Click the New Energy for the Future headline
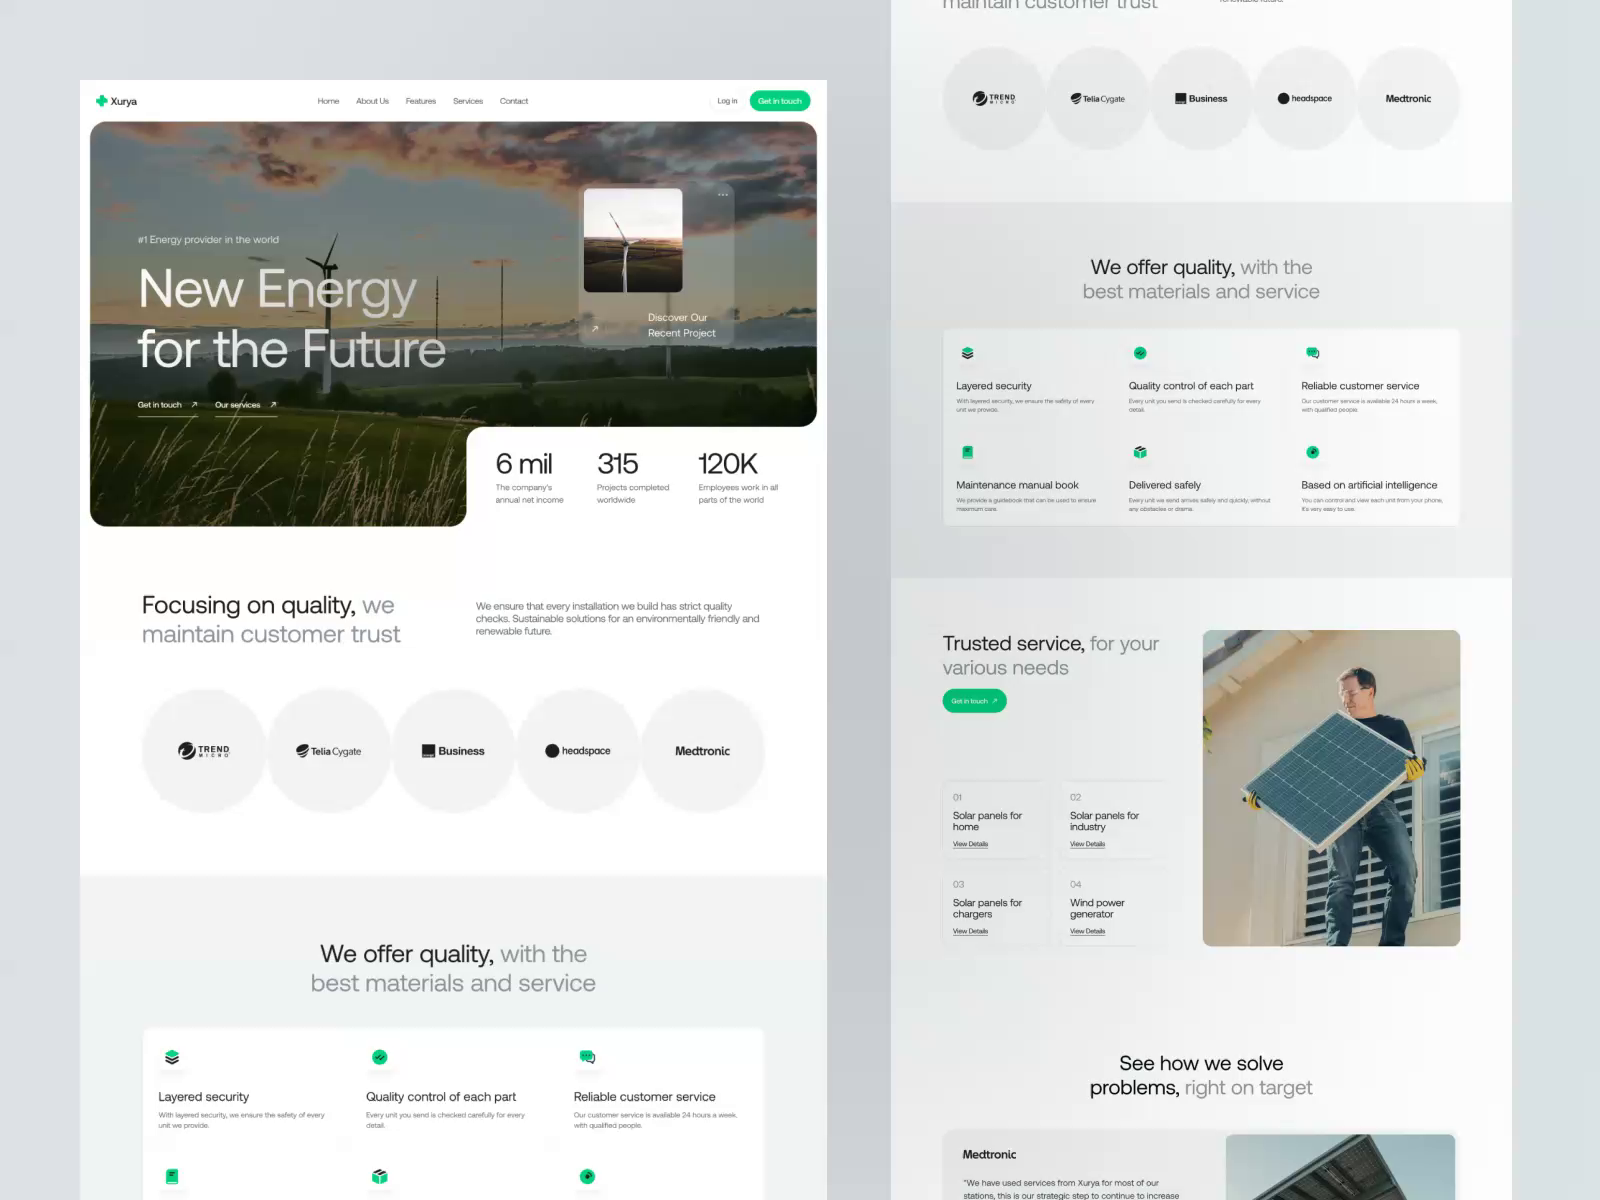Image resolution: width=1600 pixels, height=1200 pixels. 292,319
